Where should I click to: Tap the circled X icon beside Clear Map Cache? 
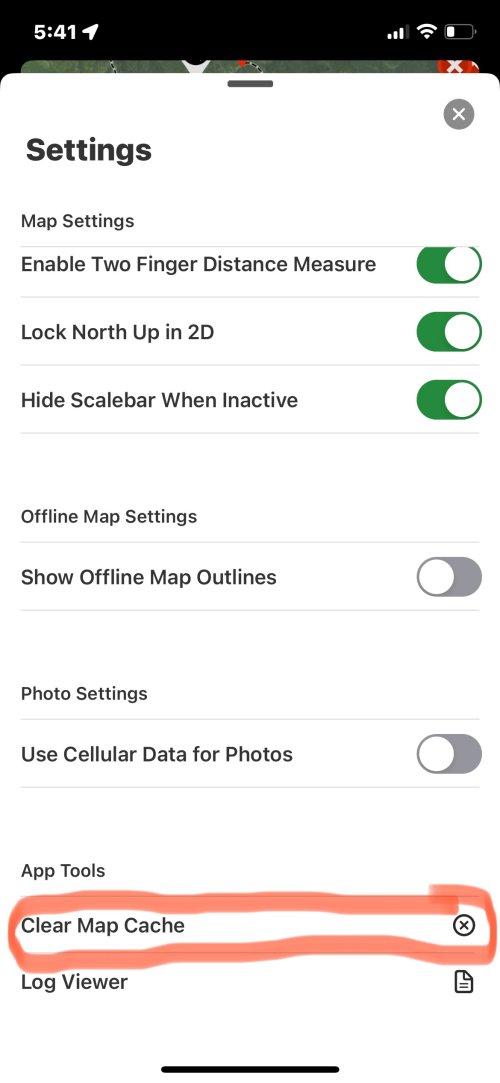463,926
